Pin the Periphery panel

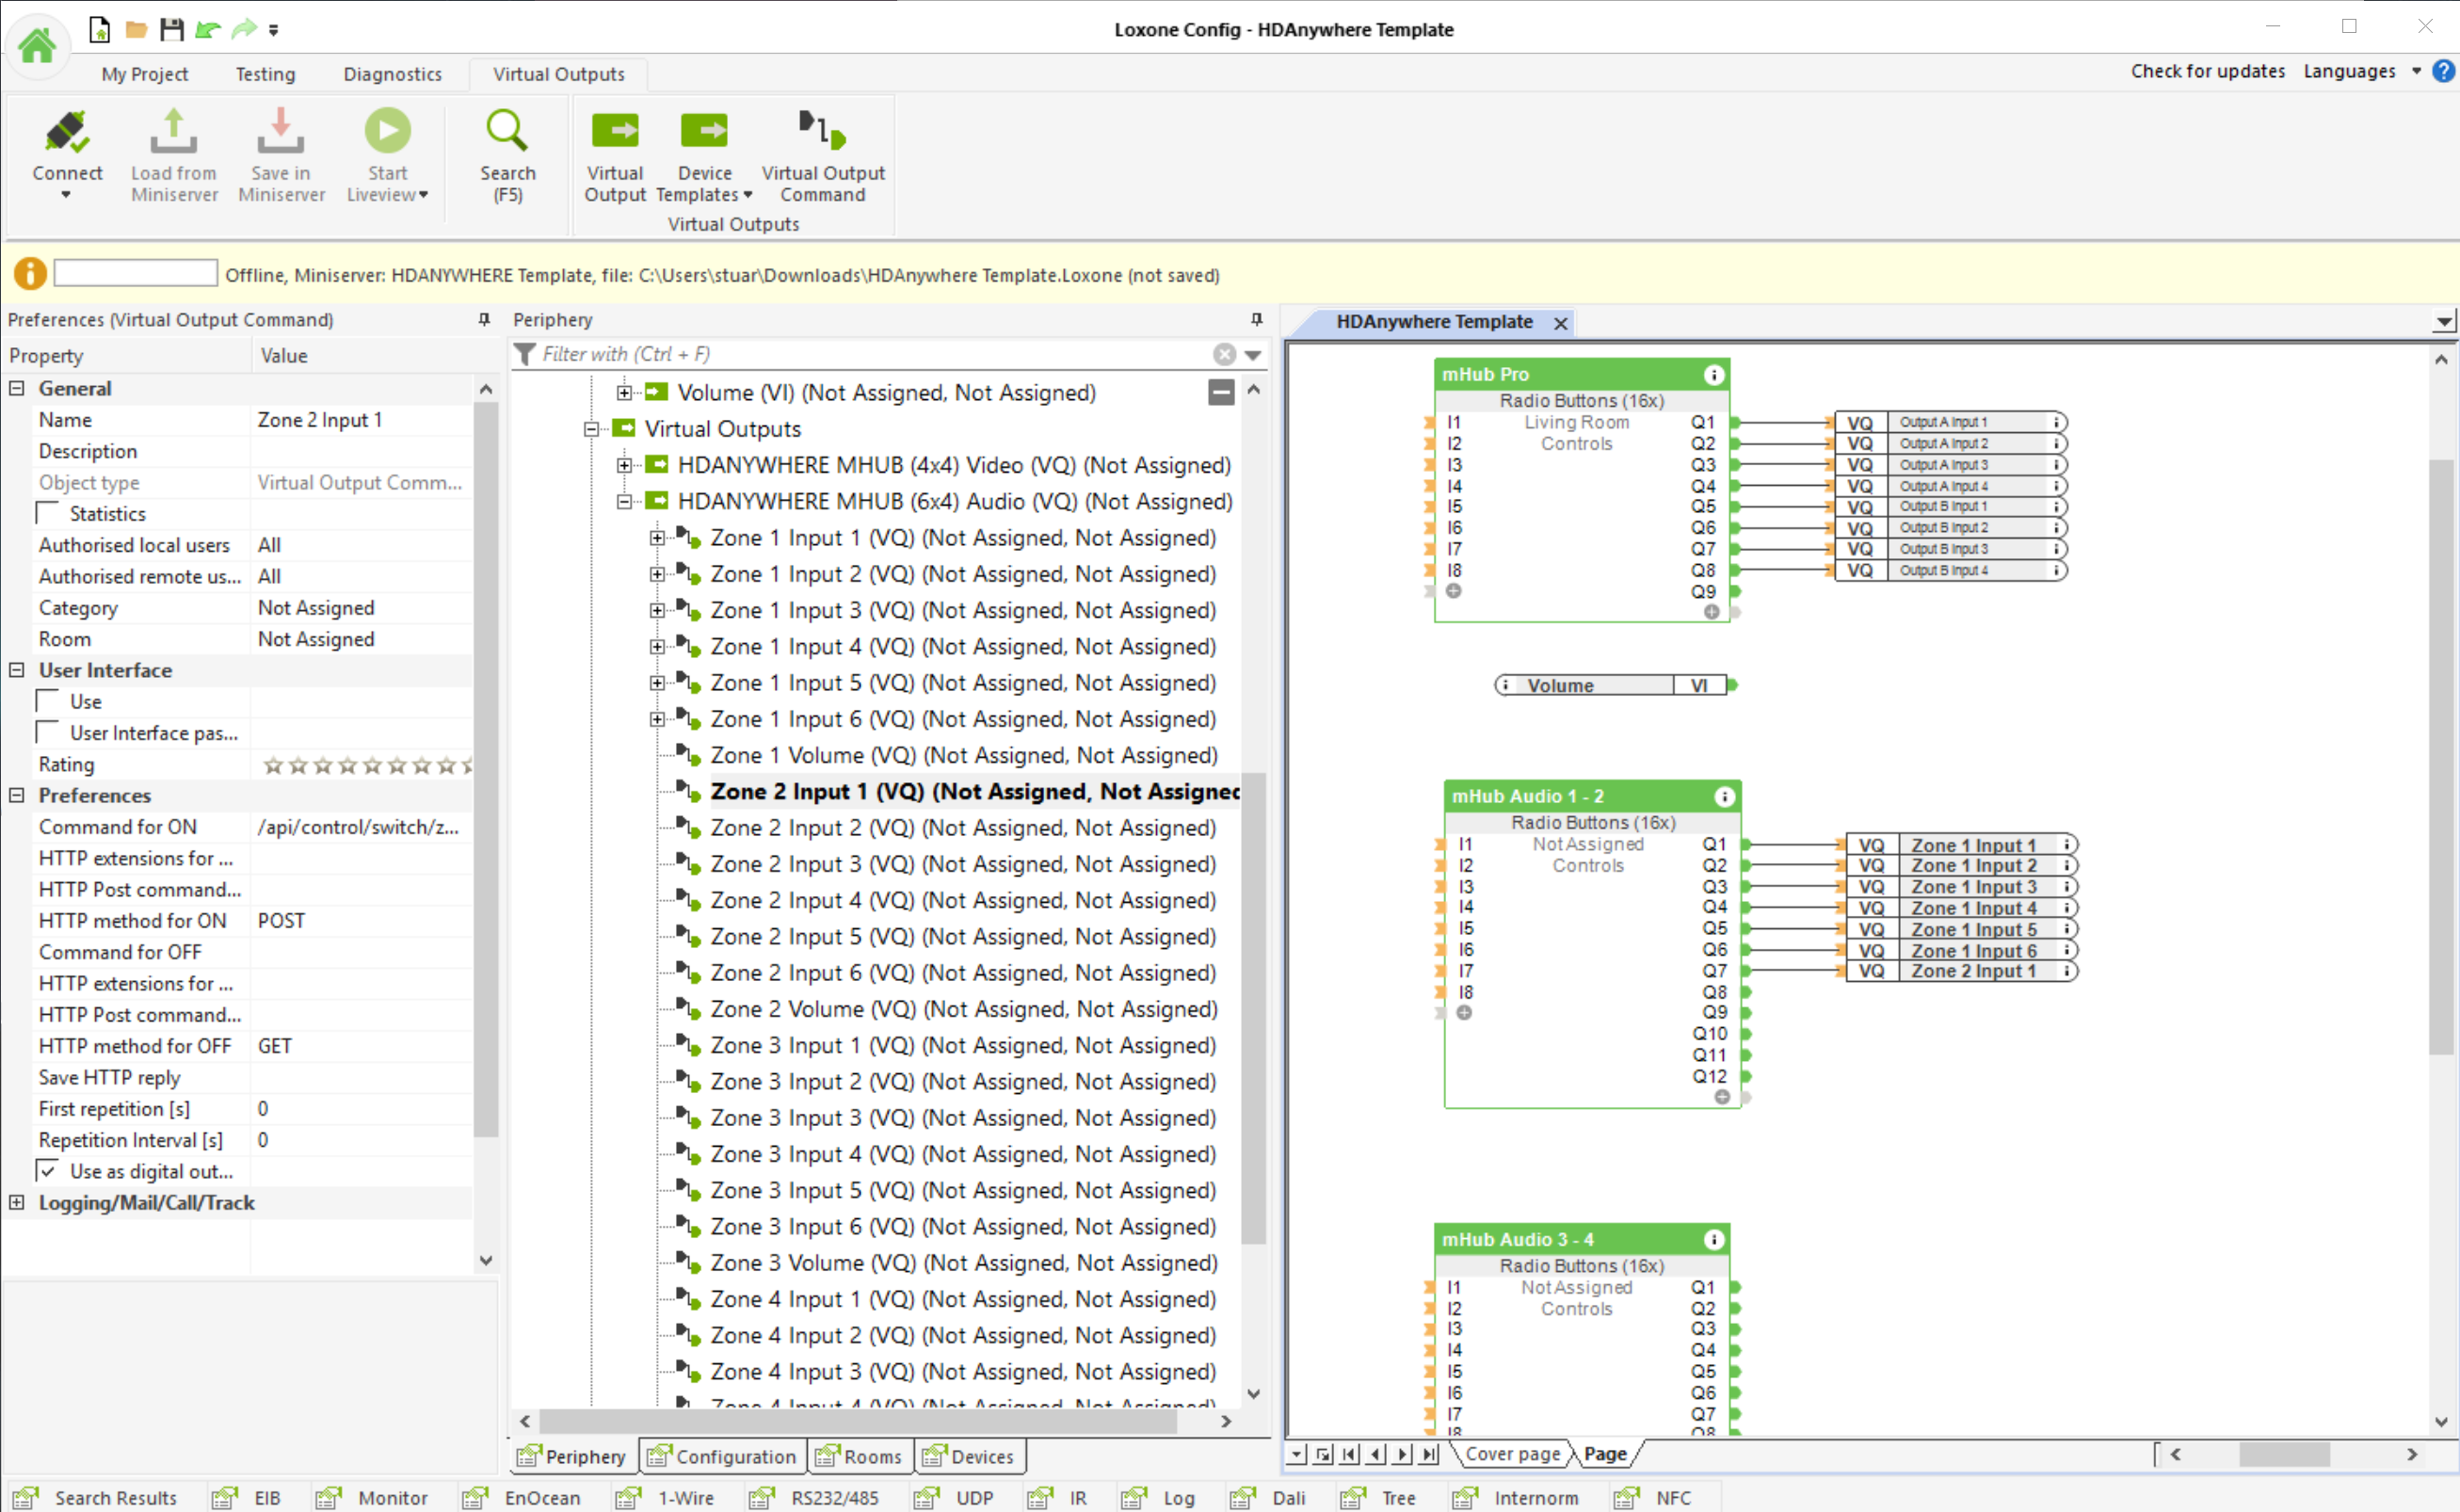pos(1257,319)
